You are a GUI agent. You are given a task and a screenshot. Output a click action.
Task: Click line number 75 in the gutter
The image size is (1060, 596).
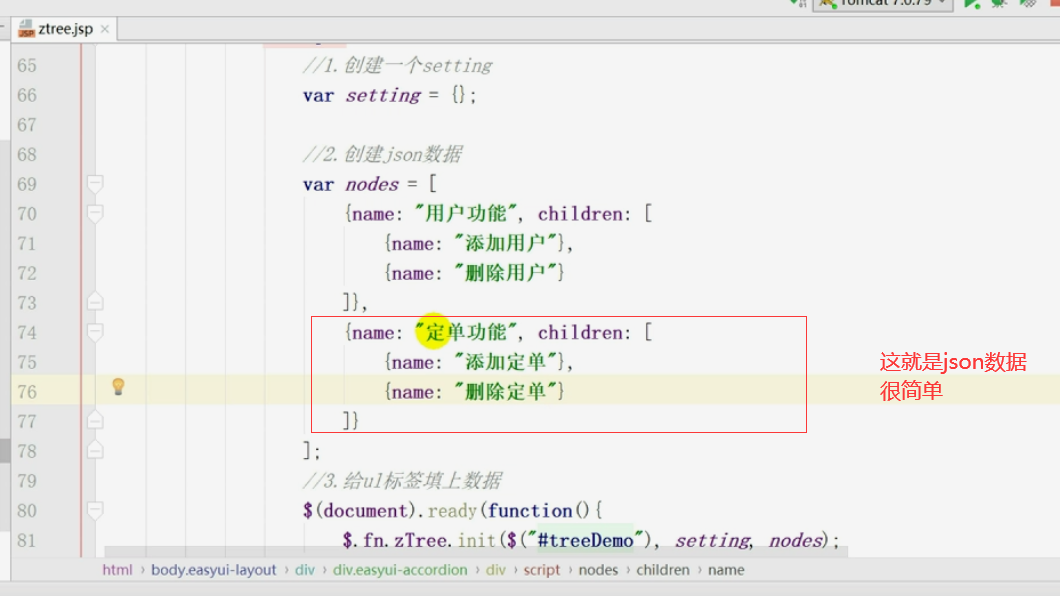pos(27,362)
